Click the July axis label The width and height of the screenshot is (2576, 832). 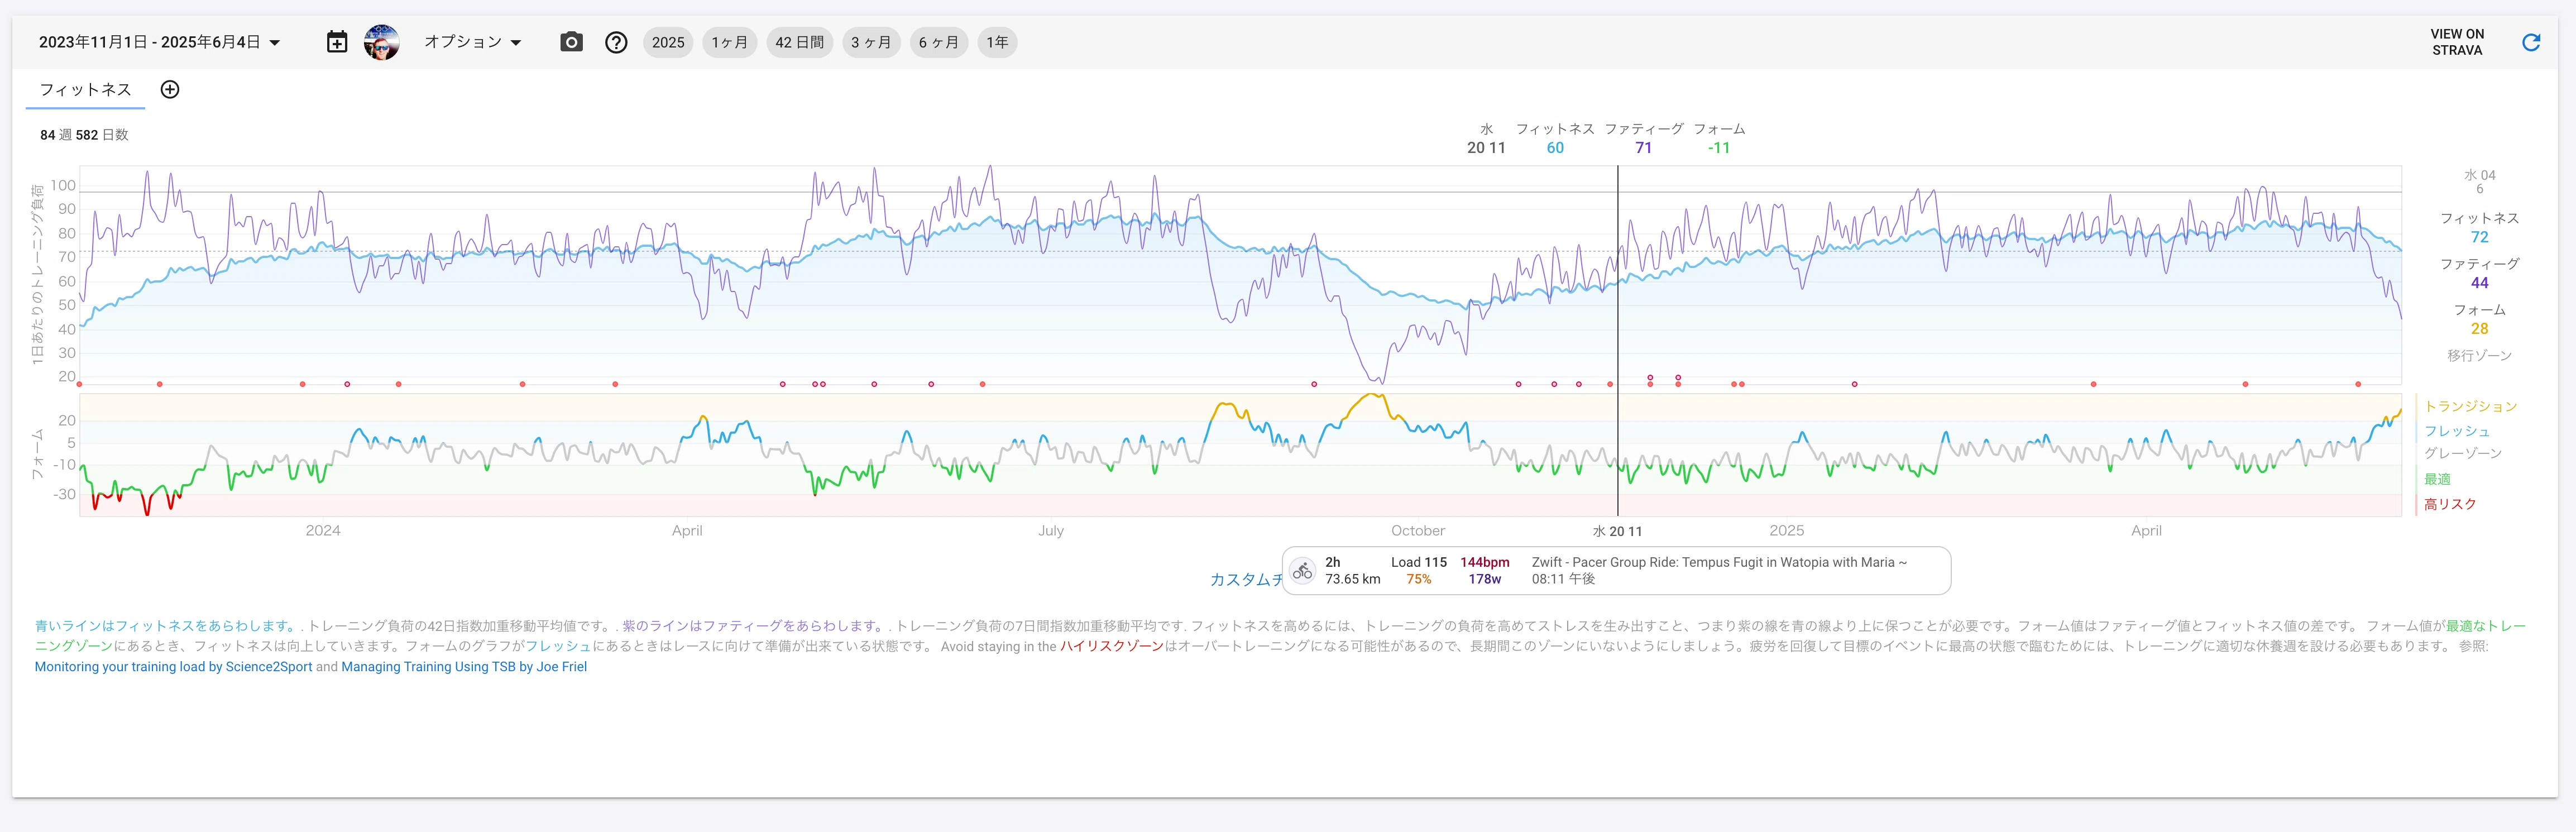coord(1050,530)
